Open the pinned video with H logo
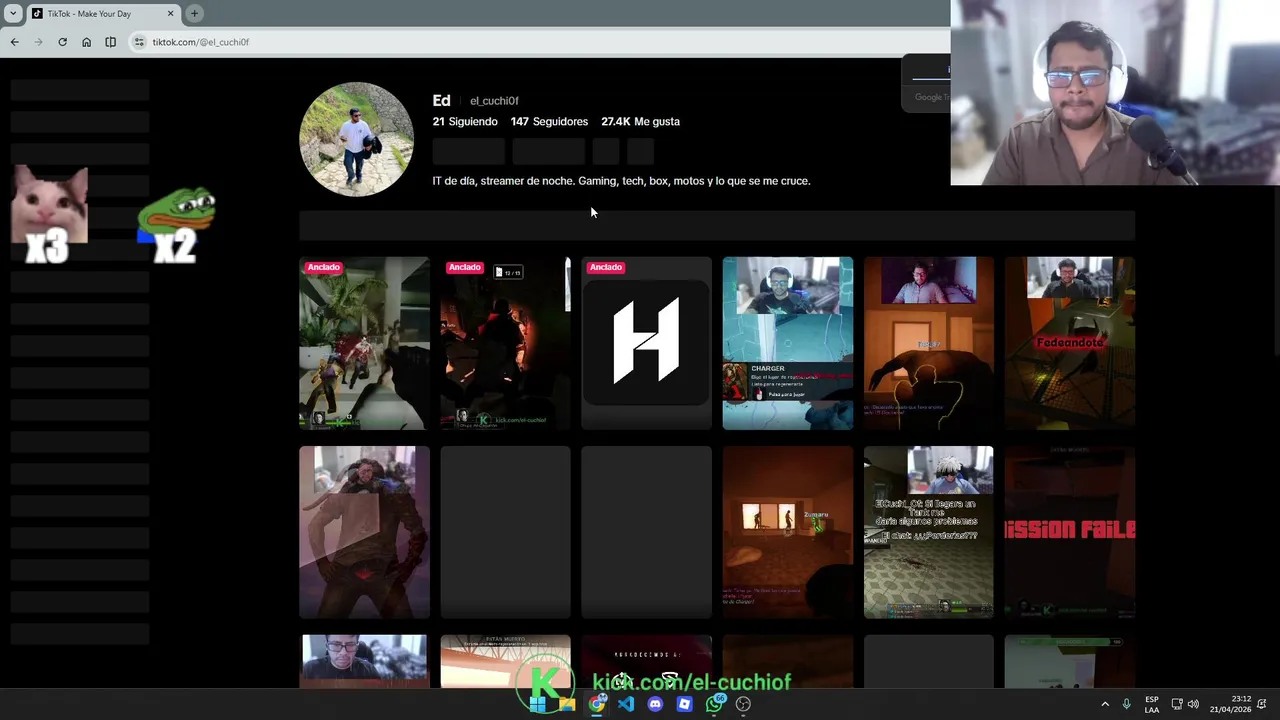Image resolution: width=1280 pixels, height=720 pixels. (x=646, y=343)
